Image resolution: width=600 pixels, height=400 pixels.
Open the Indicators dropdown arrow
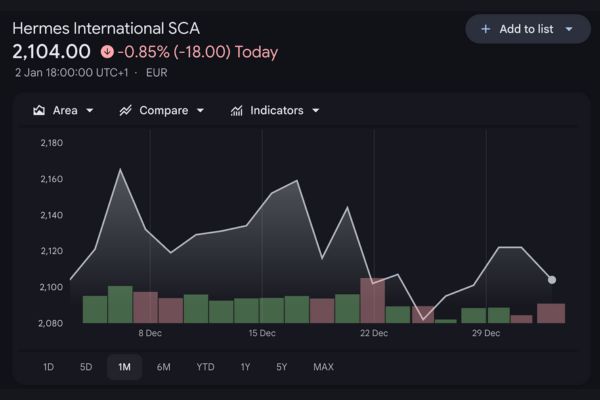(316, 110)
